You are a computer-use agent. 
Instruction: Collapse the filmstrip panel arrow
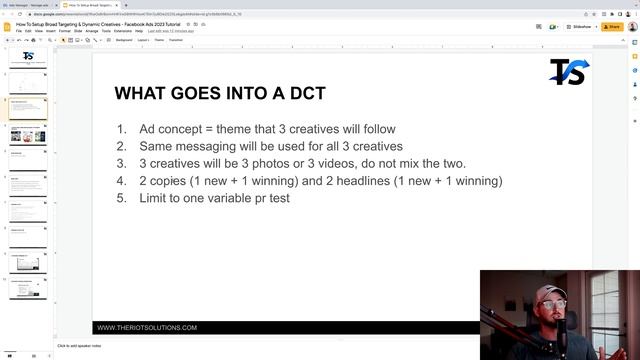[50, 356]
